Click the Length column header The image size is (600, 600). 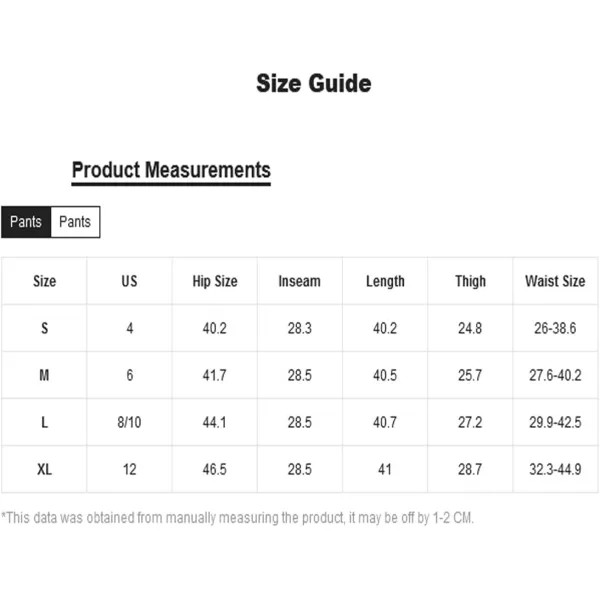385,281
